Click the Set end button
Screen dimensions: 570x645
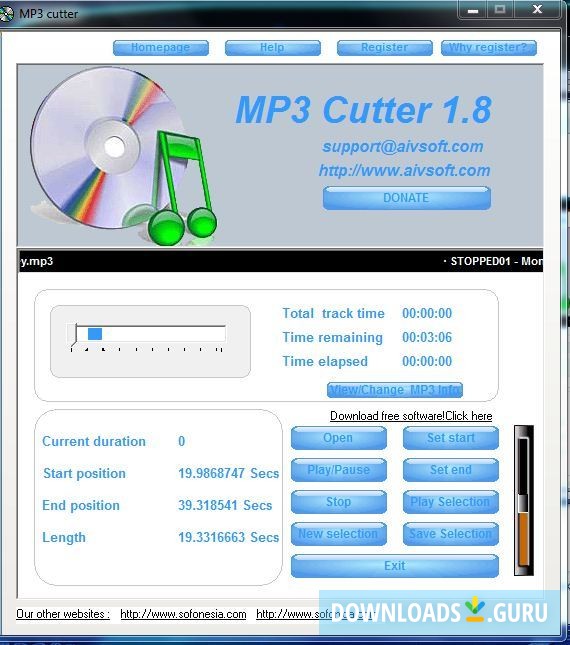point(451,470)
